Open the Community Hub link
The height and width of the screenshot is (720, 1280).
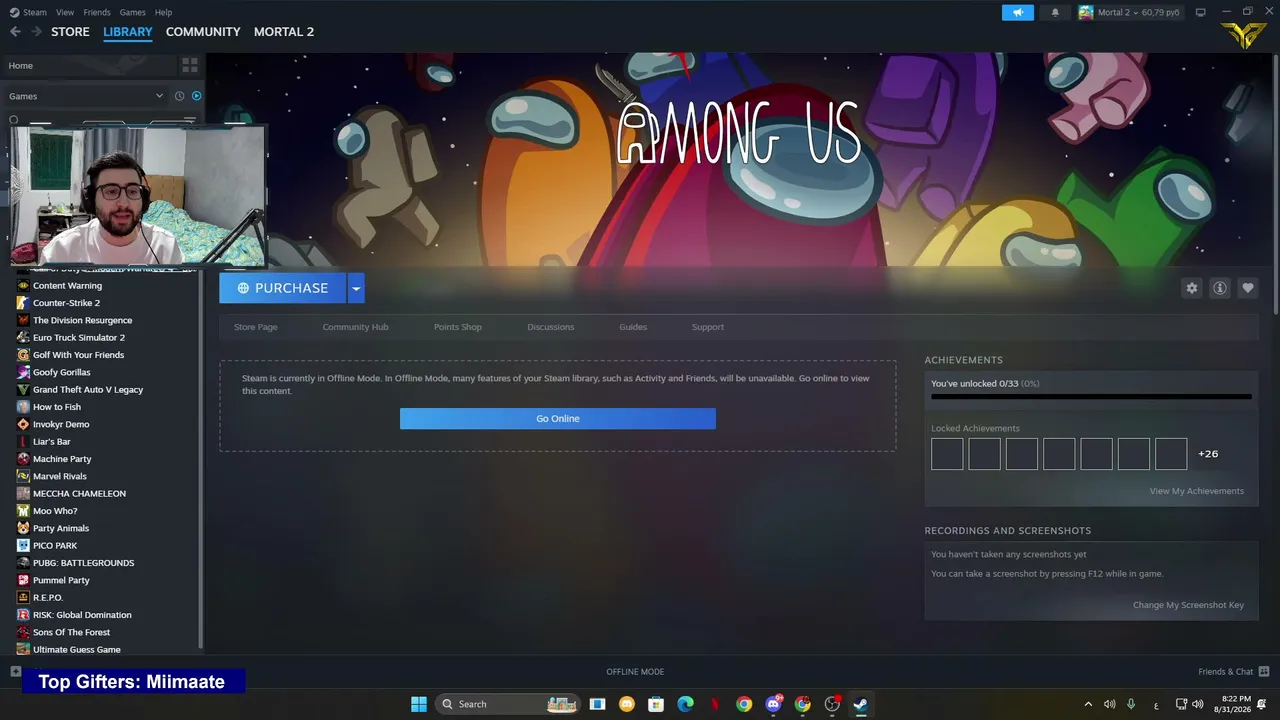tap(355, 327)
